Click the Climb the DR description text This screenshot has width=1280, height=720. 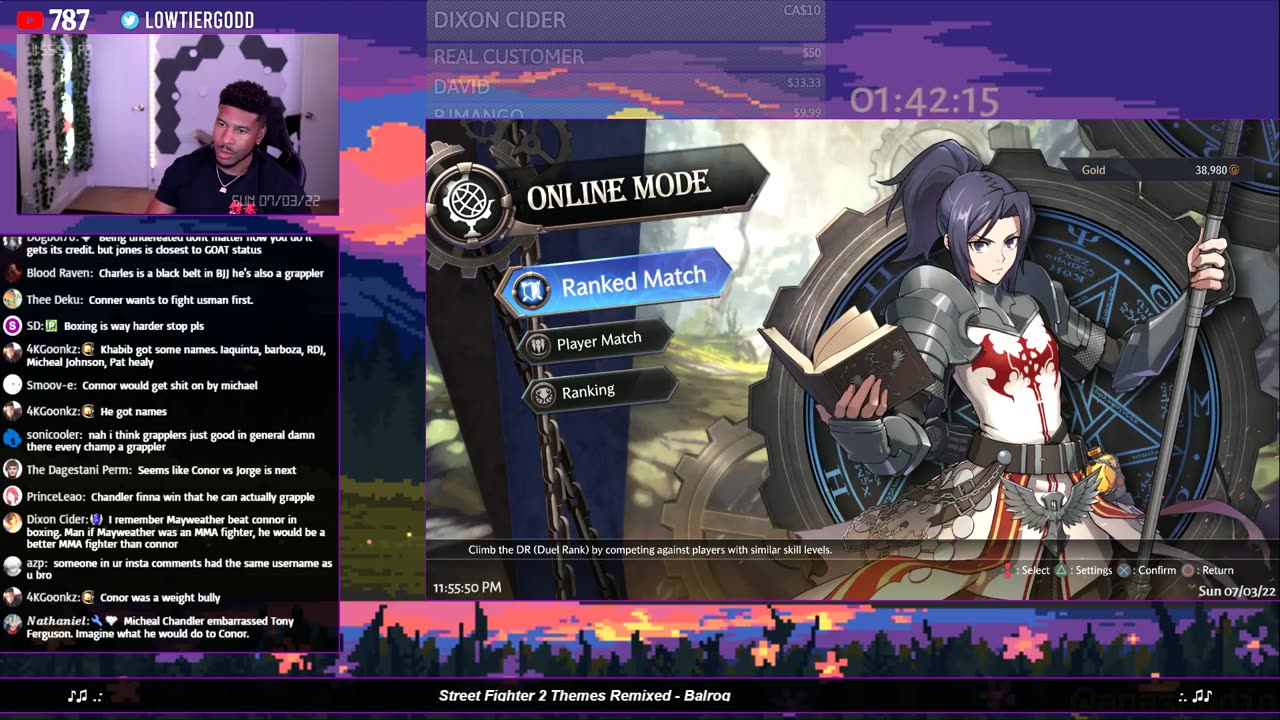click(x=650, y=550)
